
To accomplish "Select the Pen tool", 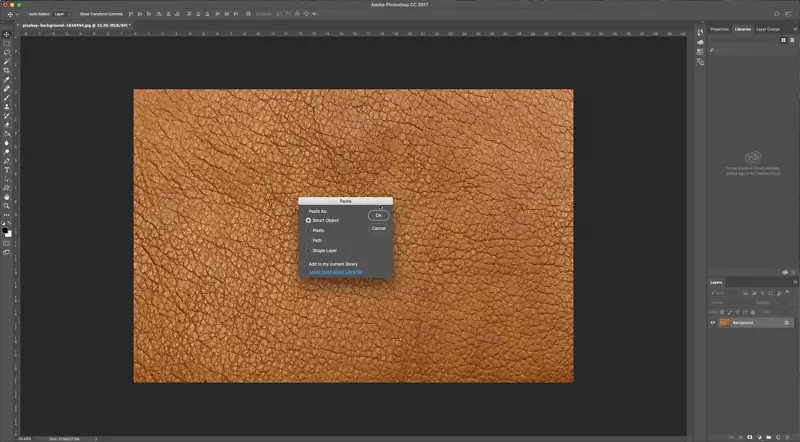I will (x=7, y=161).
